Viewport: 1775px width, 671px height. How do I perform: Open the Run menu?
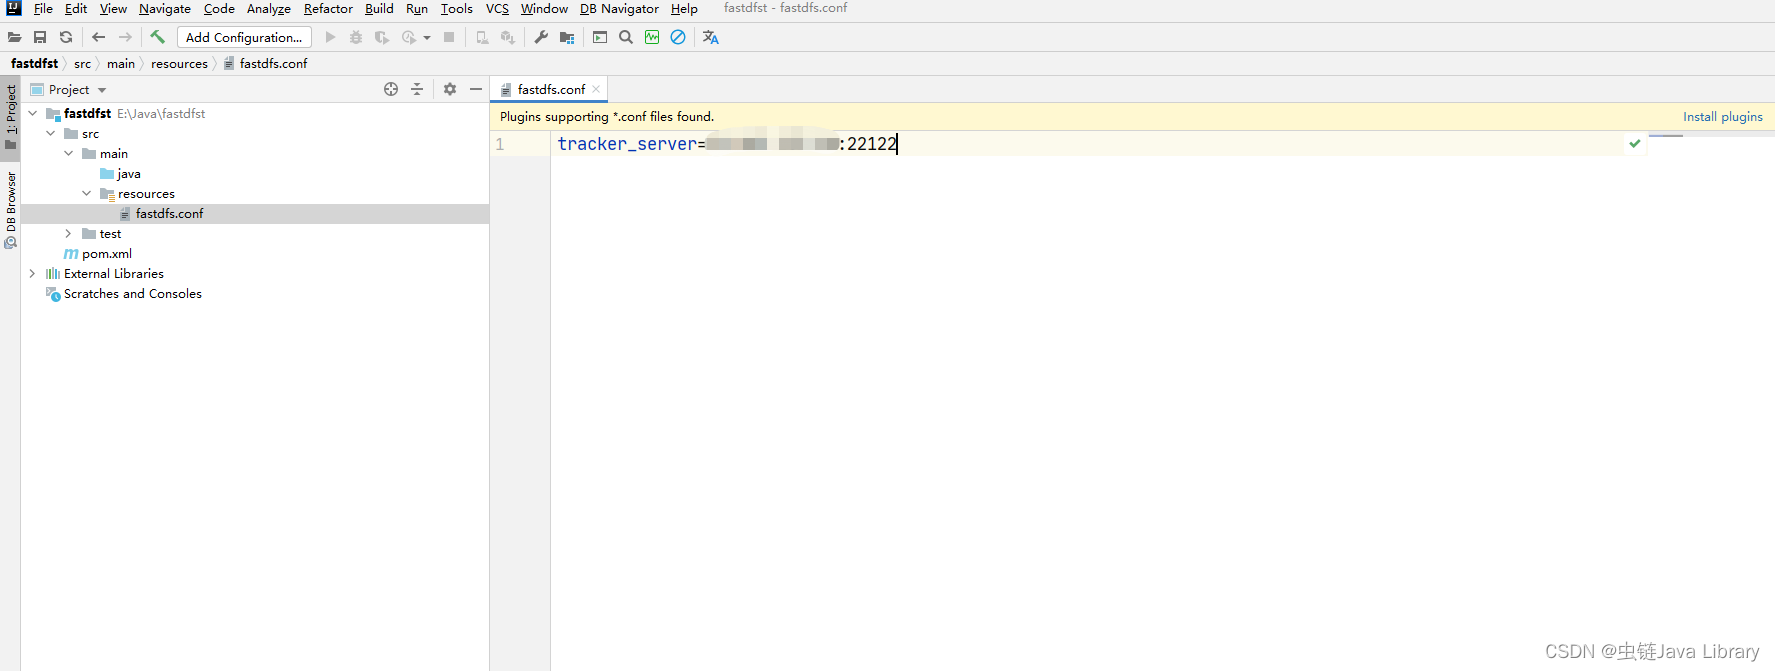tap(417, 9)
